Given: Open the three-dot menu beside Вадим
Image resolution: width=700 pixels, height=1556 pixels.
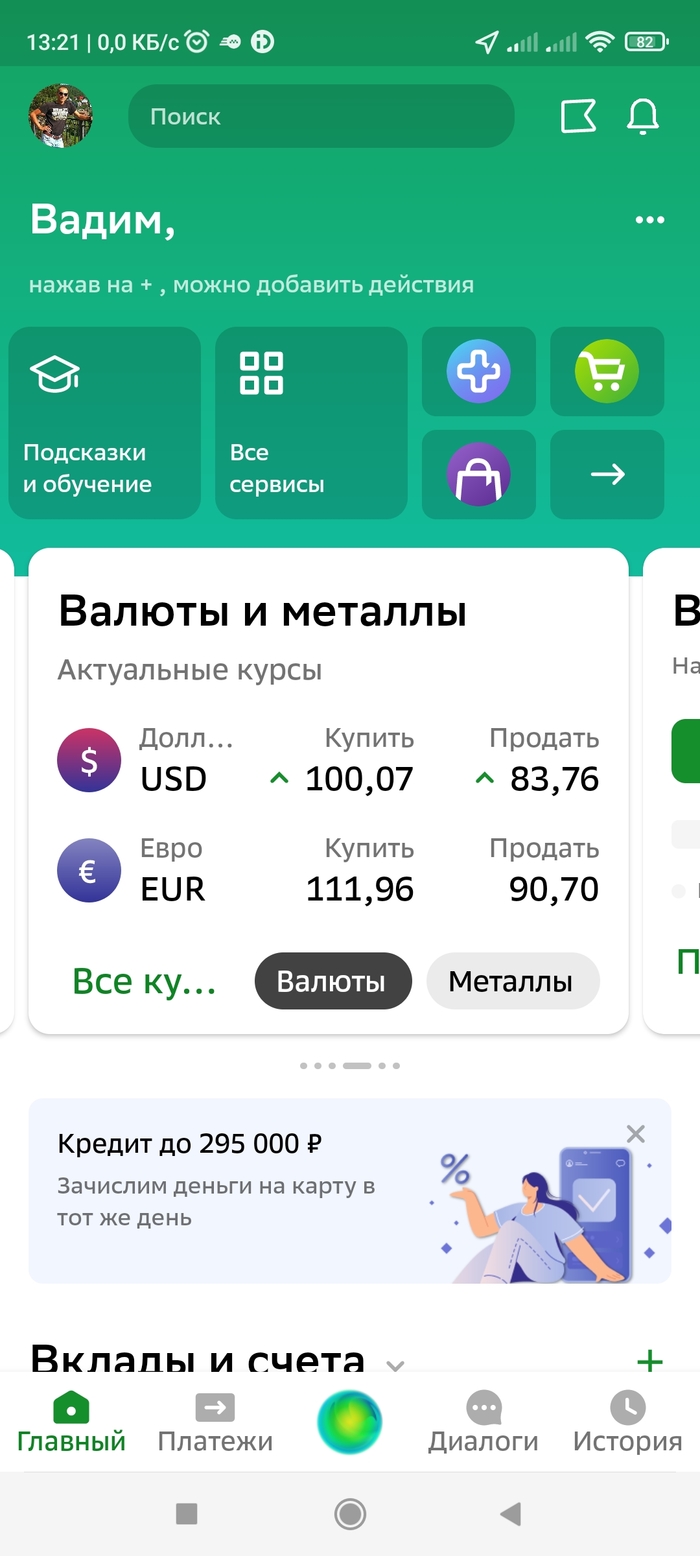Looking at the screenshot, I should click(x=650, y=220).
